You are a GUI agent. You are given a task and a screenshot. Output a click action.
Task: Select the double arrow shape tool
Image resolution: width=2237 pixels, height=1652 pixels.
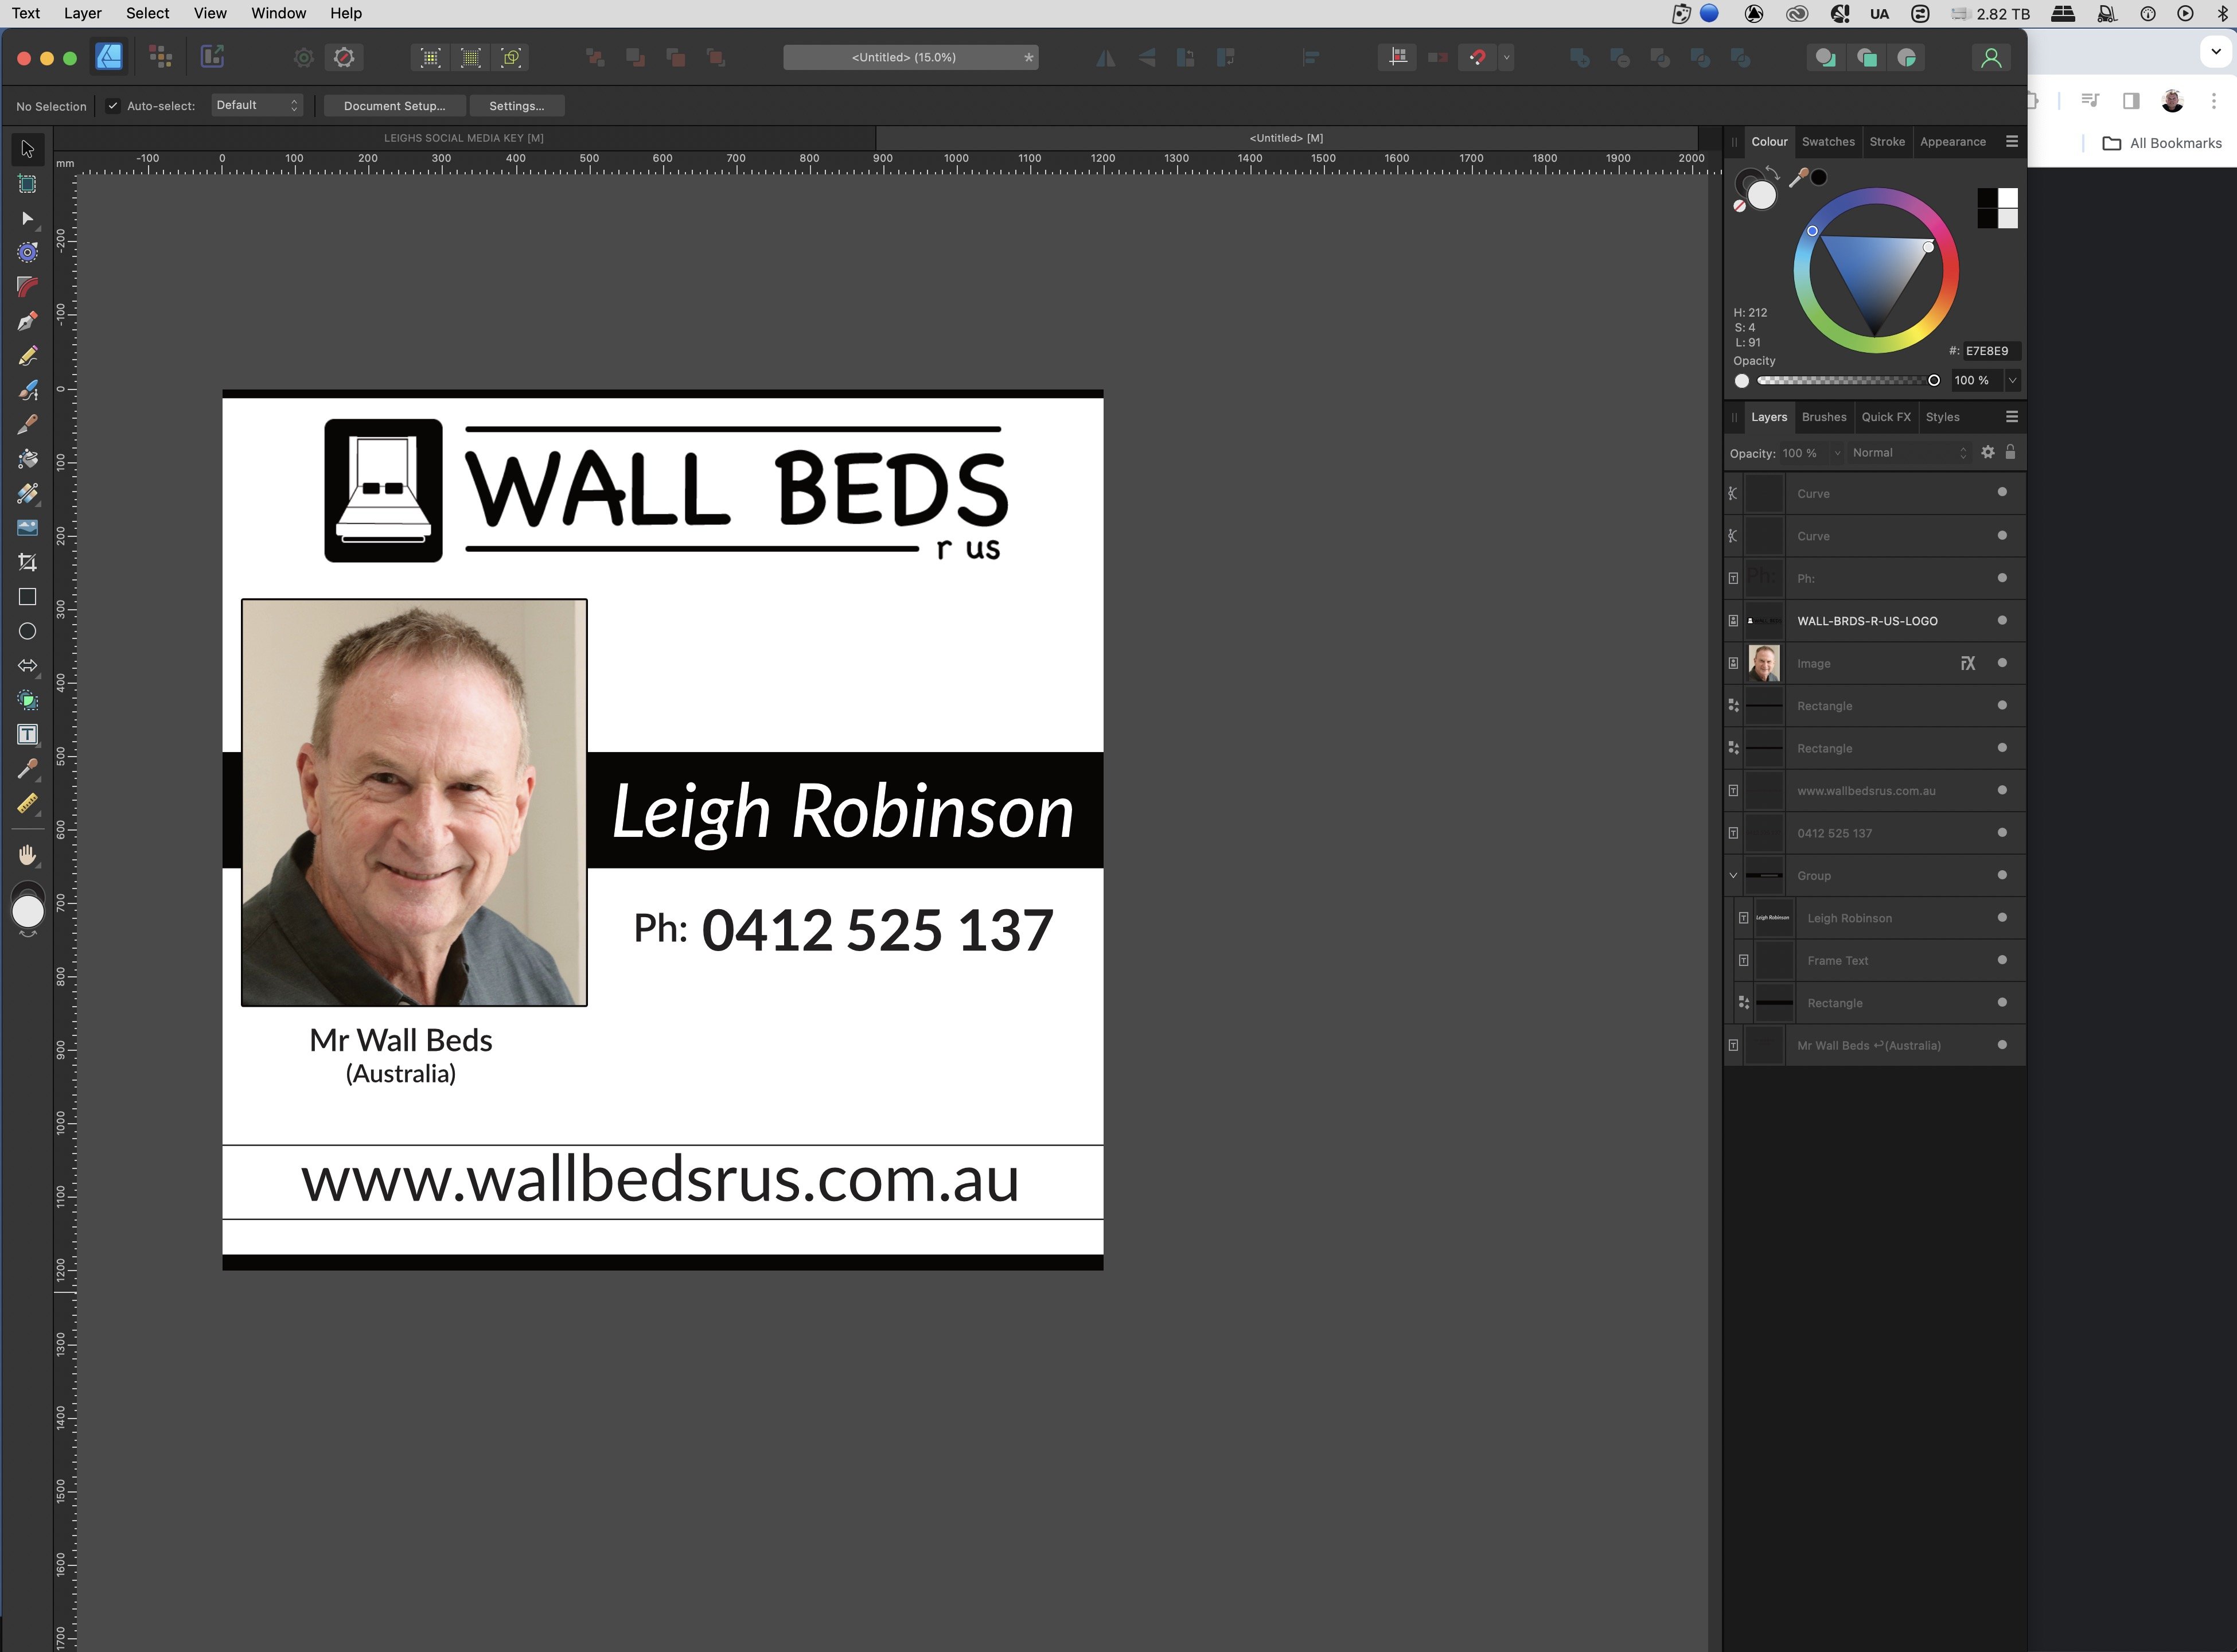coord(27,665)
